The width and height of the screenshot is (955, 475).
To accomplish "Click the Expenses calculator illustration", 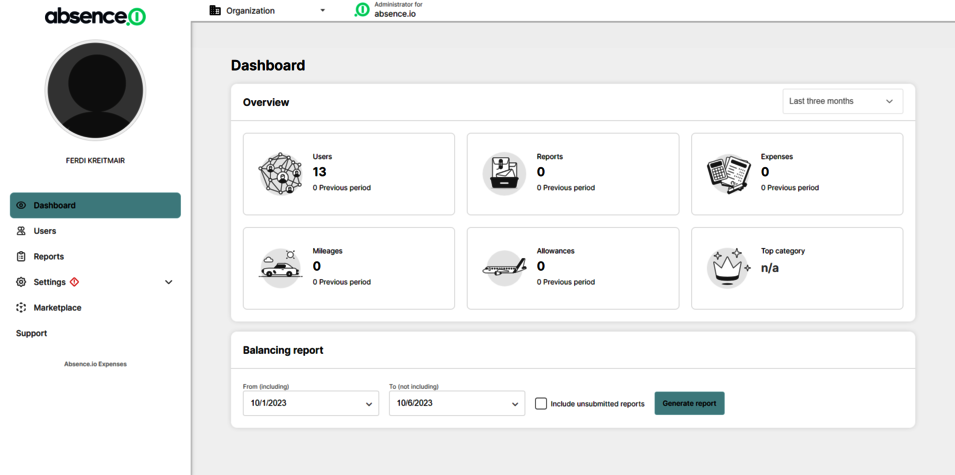I will (728, 174).
